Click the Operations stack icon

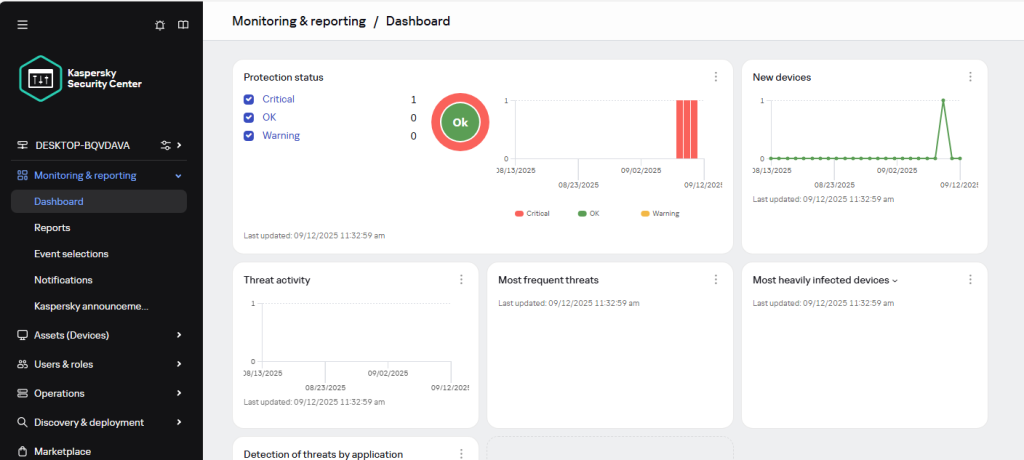23,393
